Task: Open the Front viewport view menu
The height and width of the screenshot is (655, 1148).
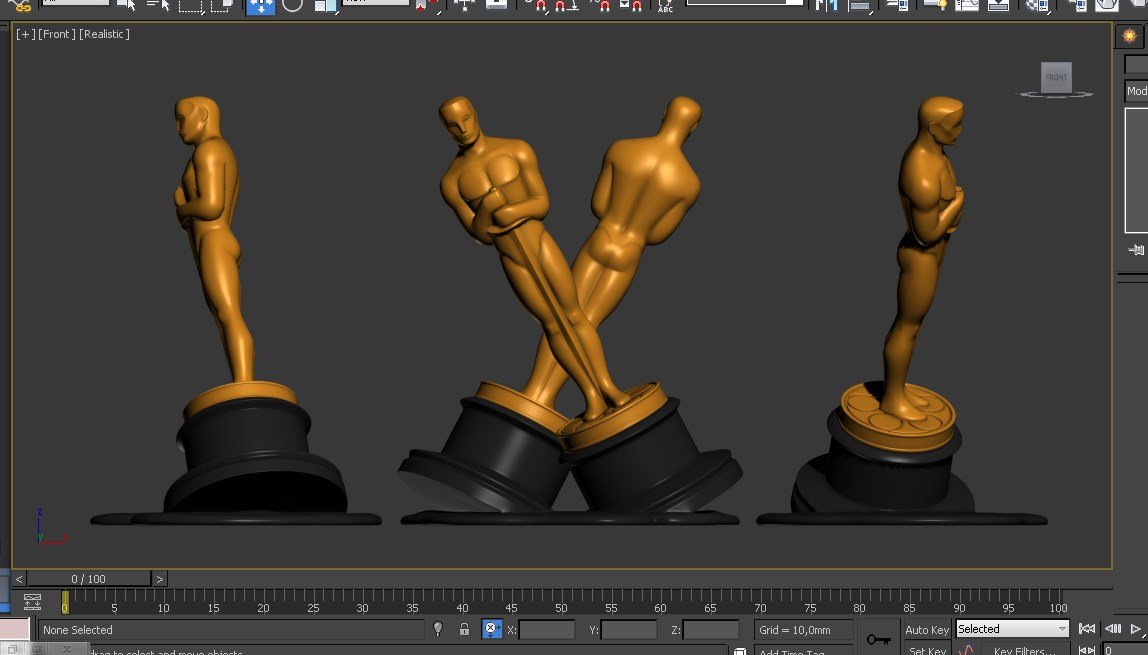Action: [57, 34]
